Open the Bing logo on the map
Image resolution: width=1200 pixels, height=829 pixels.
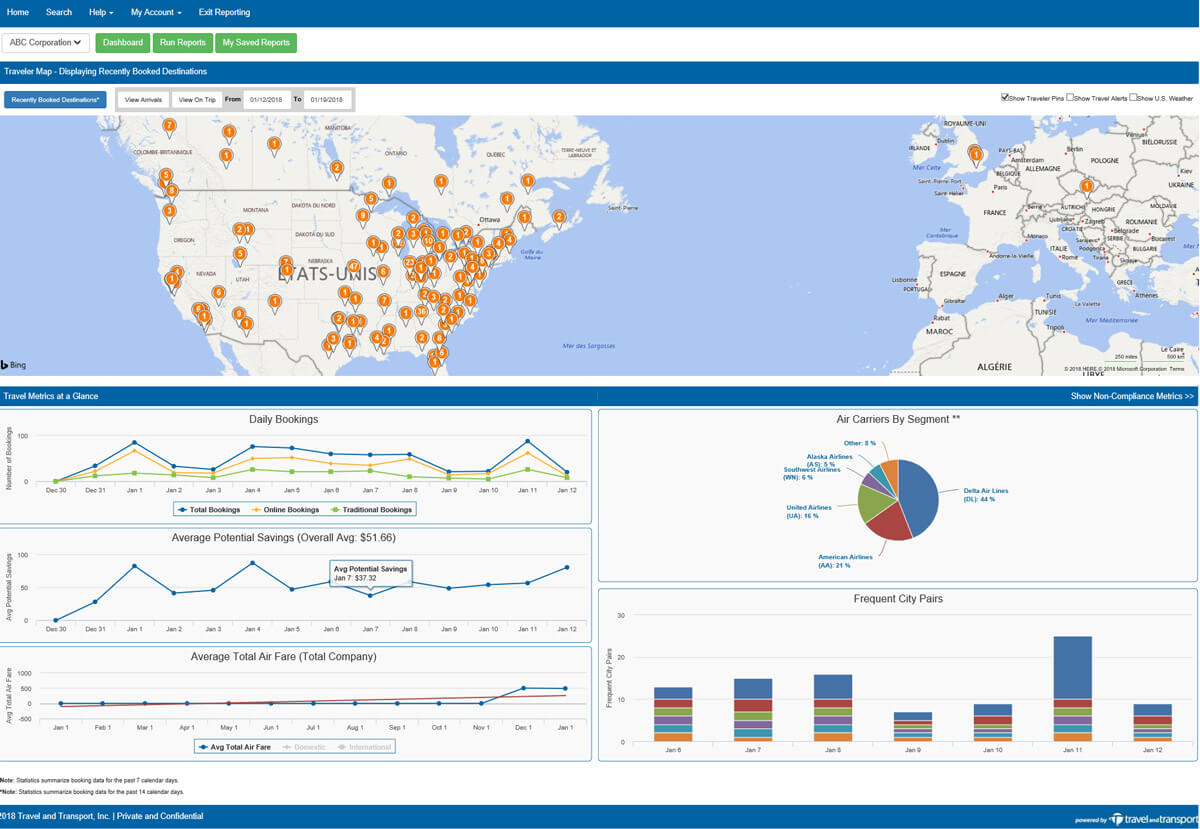tap(13, 365)
